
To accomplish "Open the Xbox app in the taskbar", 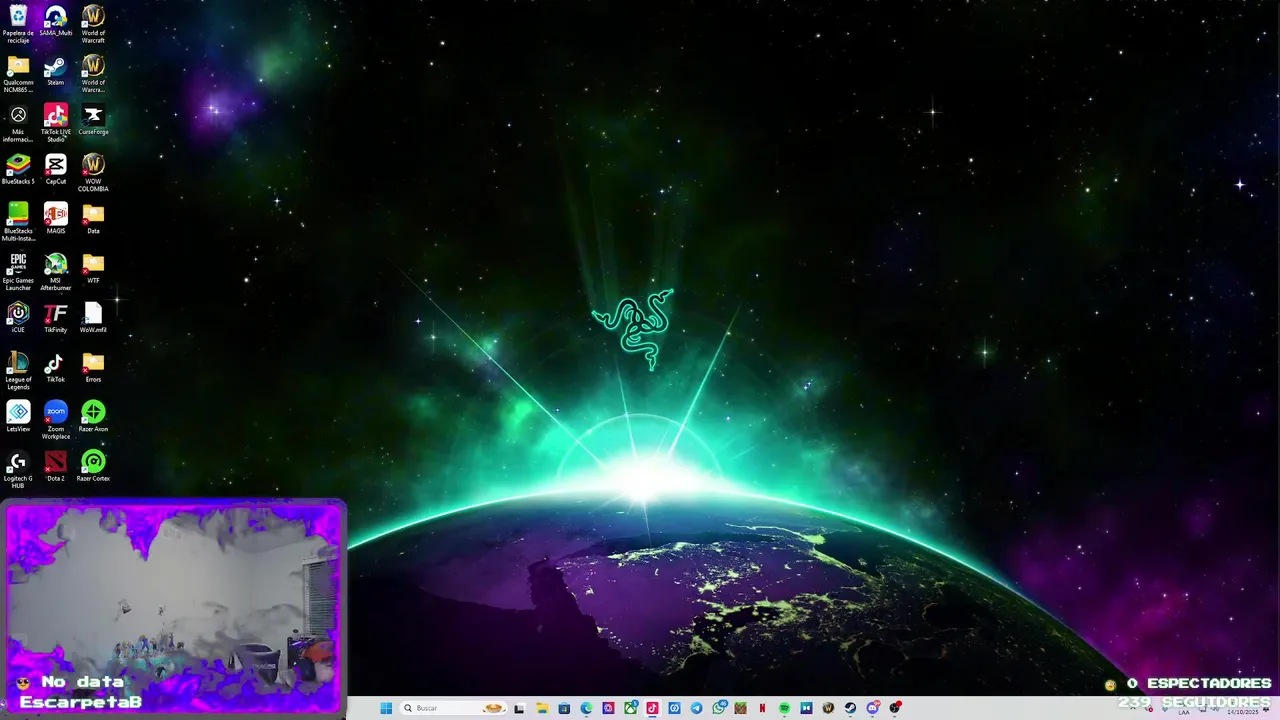I will point(631,708).
